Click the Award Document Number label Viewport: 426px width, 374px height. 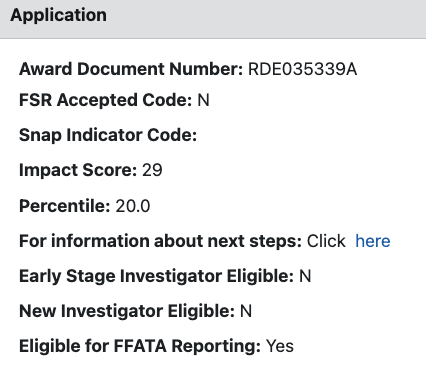click(131, 69)
